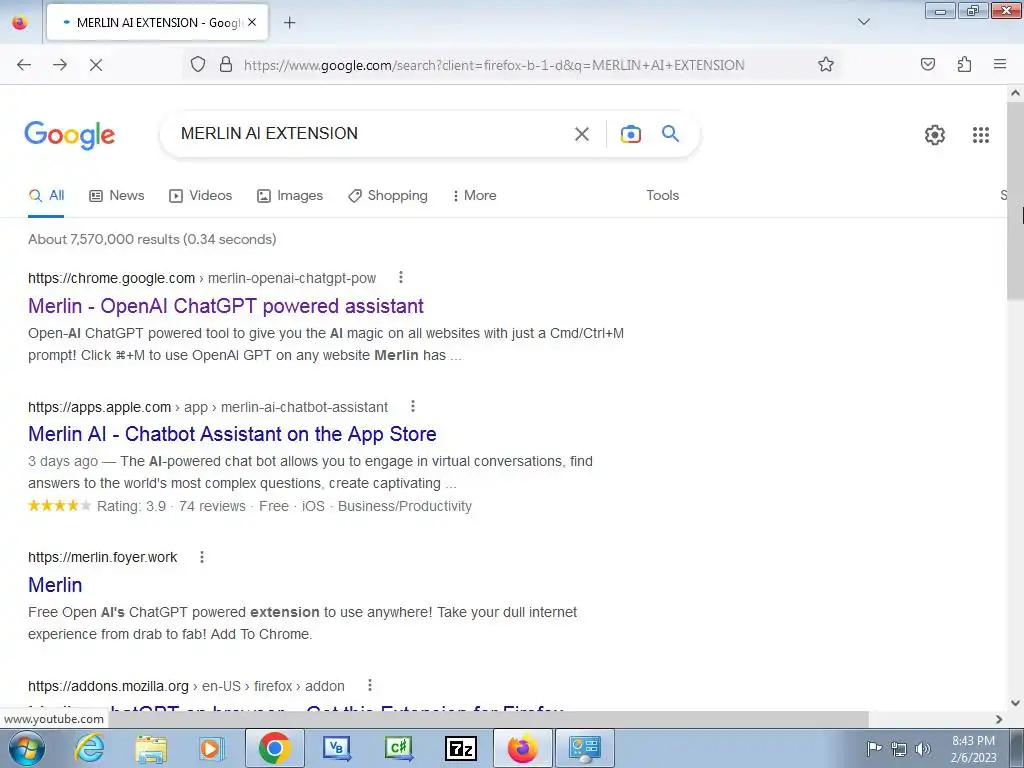Image resolution: width=1024 pixels, height=768 pixels.
Task: Switch to Google Chrome in taskbar
Action: pos(275,748)
